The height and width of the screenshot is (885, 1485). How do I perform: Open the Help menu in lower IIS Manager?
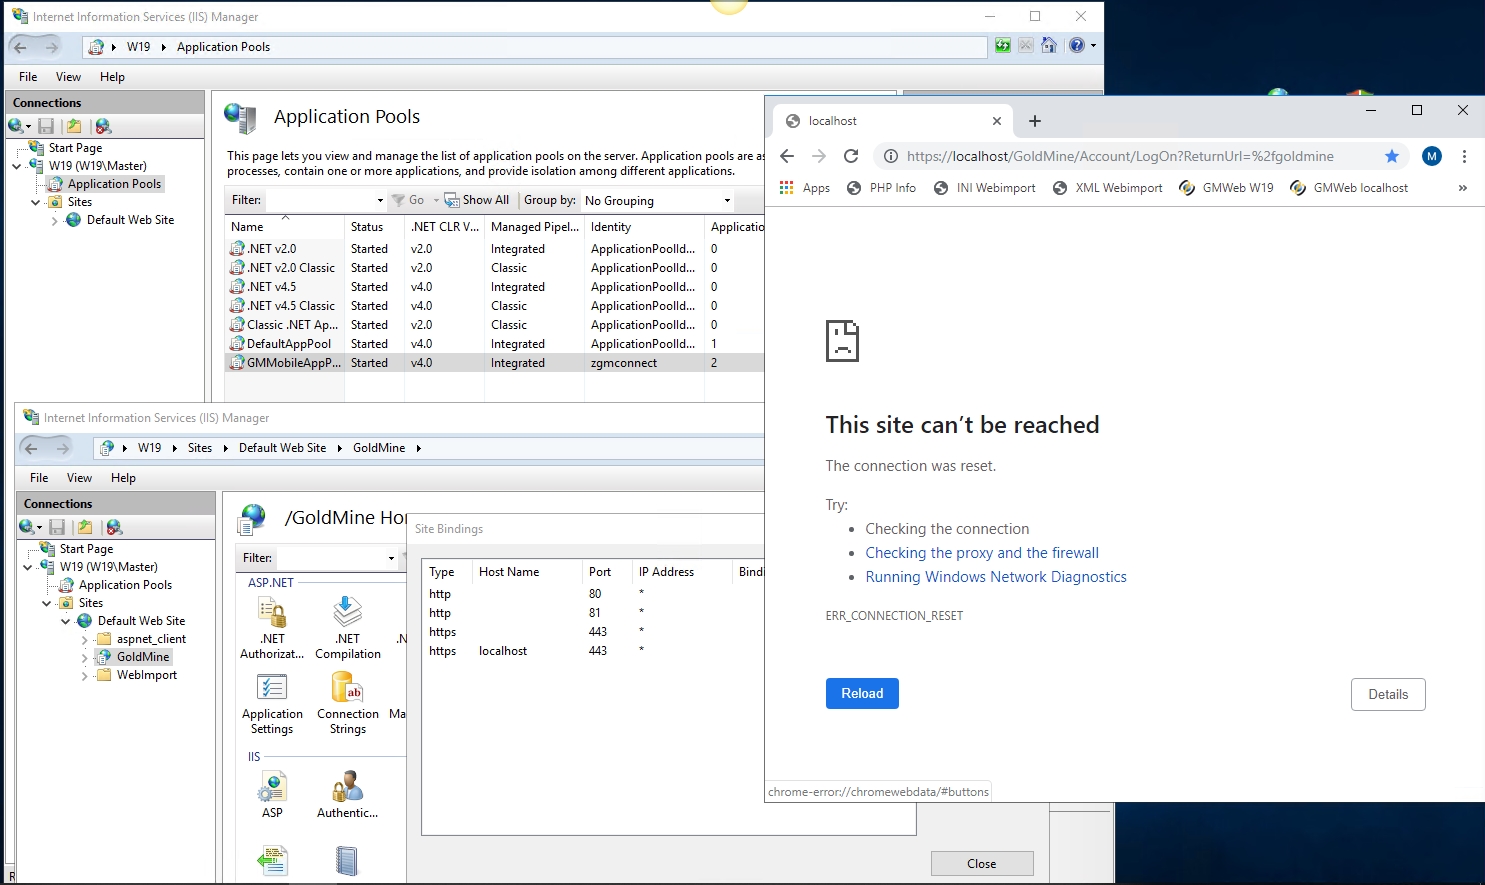coord(123,478)
